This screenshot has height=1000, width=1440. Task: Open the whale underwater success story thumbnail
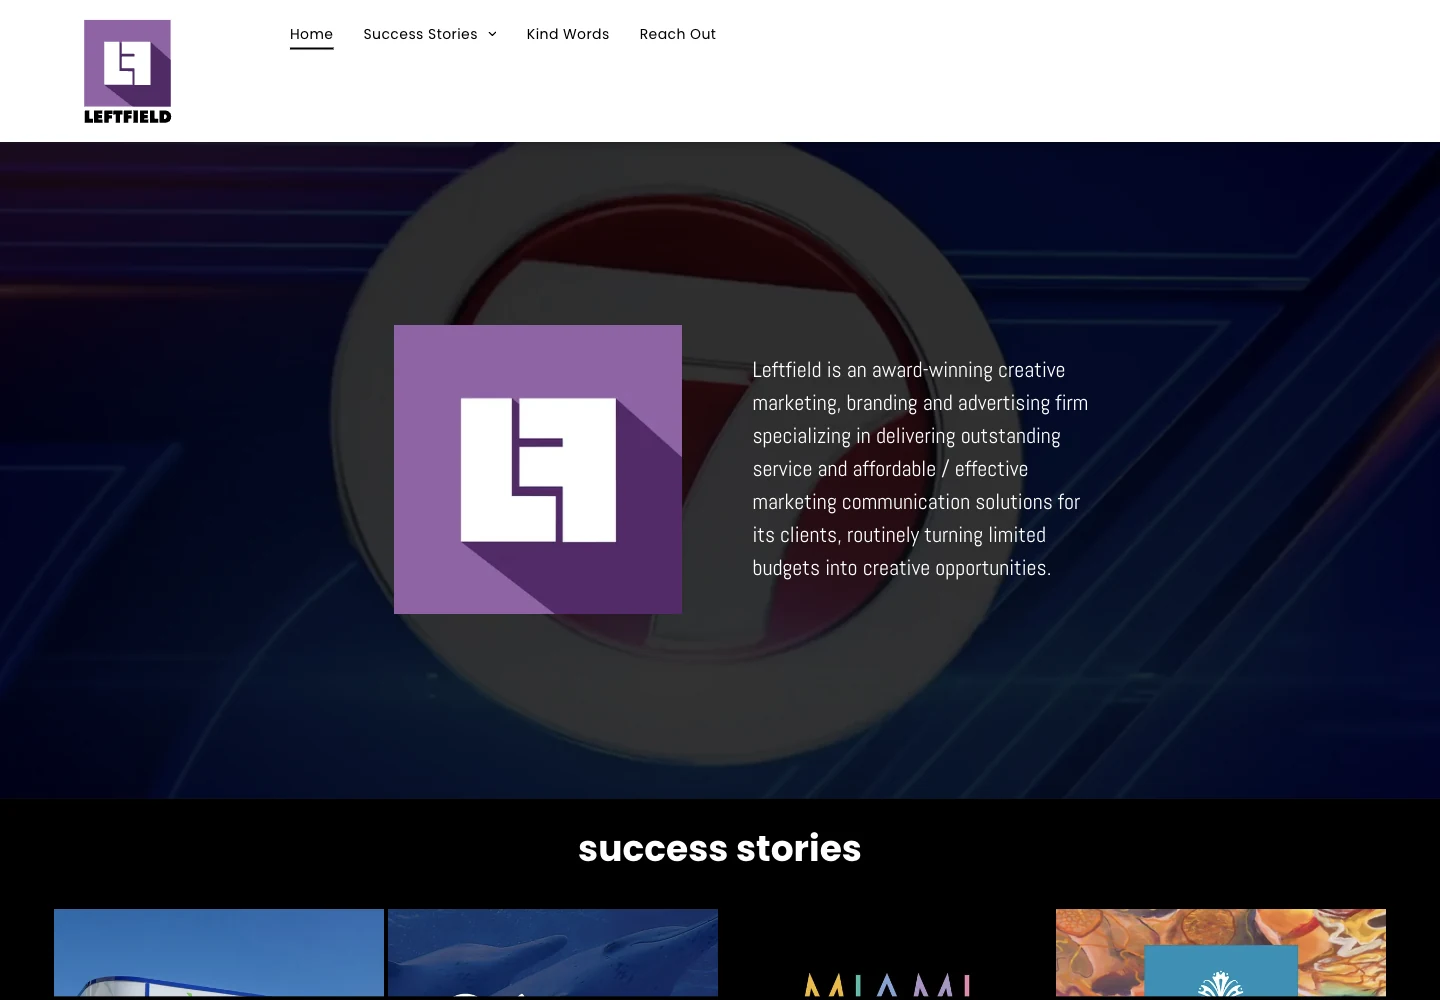(x=553, y=953)
